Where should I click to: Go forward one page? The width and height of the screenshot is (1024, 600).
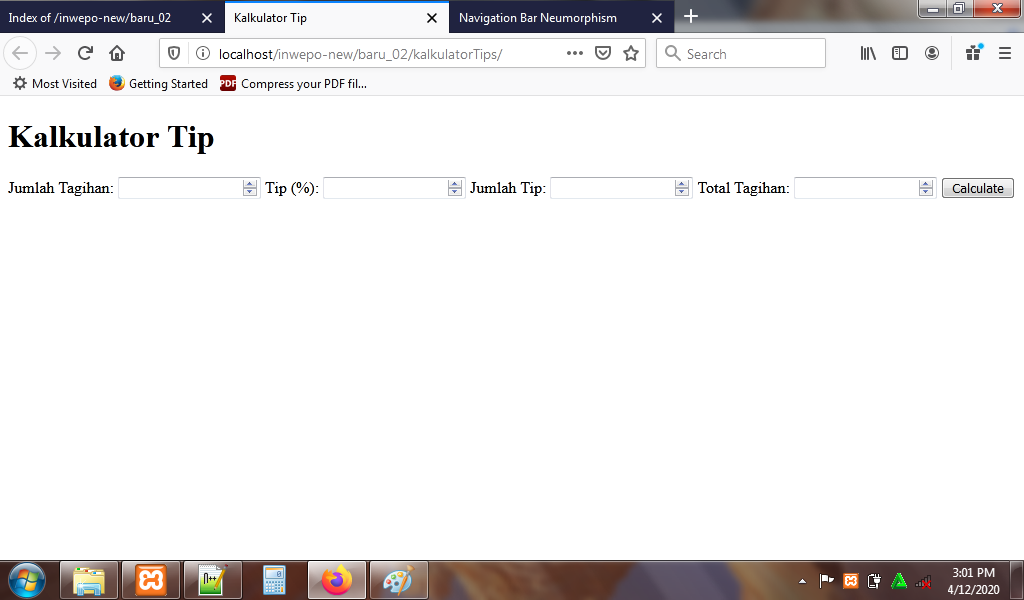(54, 54)
